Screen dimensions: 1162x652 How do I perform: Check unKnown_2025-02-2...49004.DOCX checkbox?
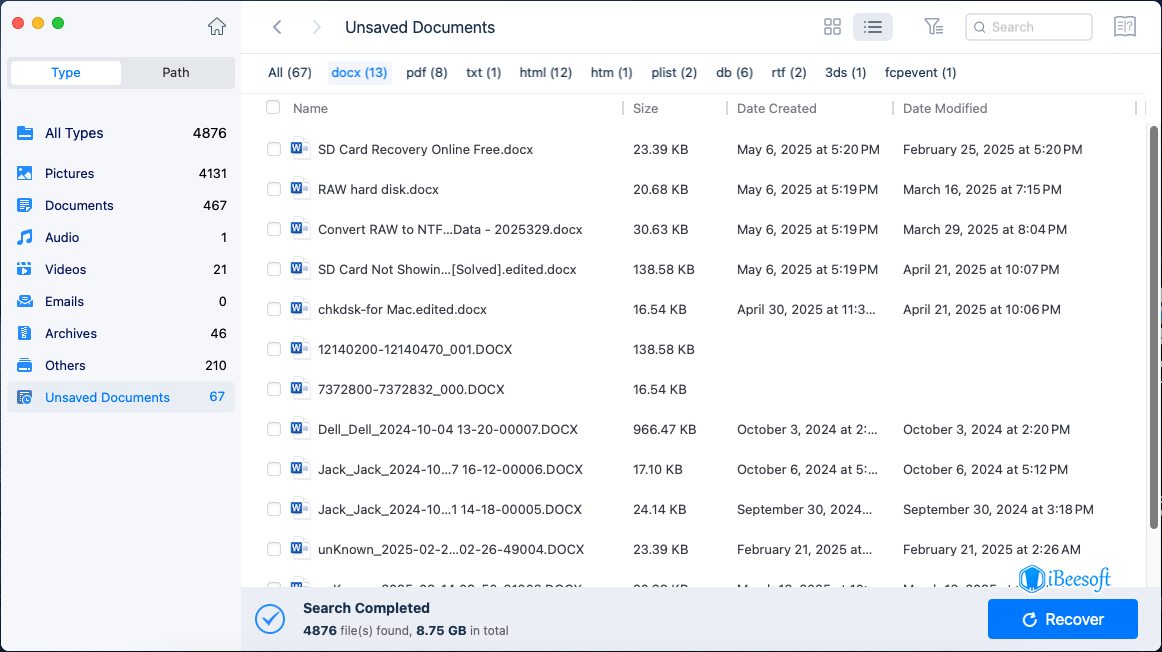point(273,549)
